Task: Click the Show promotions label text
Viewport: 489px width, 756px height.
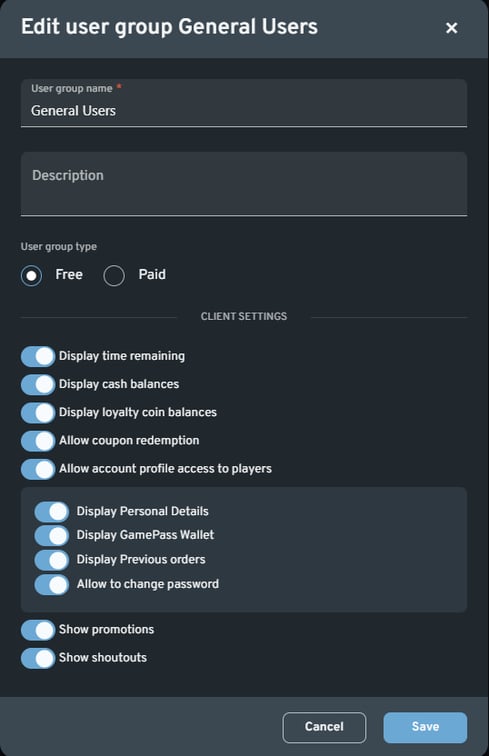Action: pyautogui.click(x=107, y=629)
